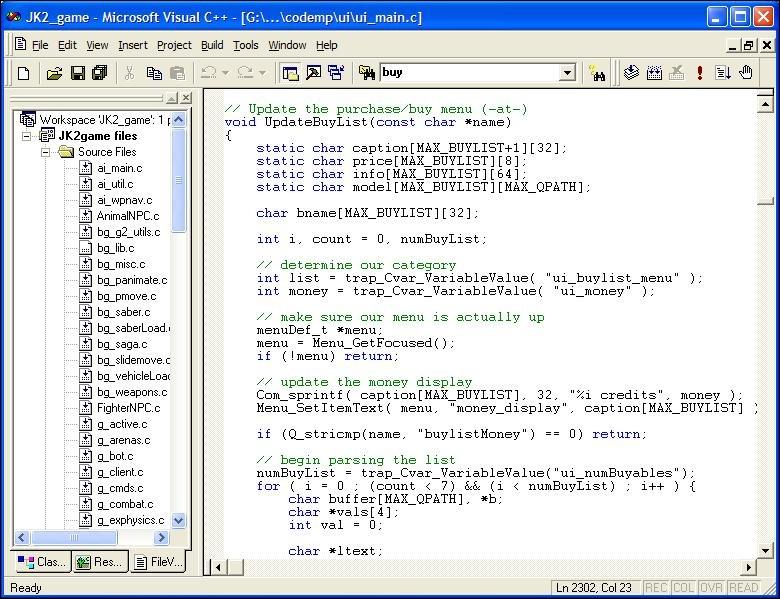This screenshot has width=780, height=599.
Task: Click the New Text File toolbar icon
Action: point(23,73)
